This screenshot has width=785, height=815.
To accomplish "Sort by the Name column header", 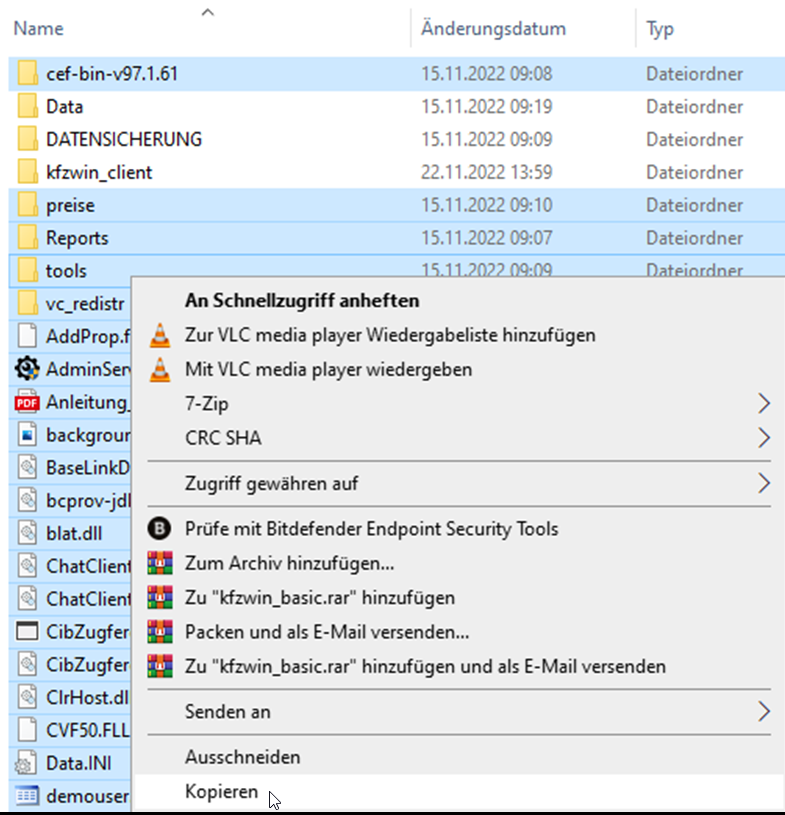I will (x=38, y=29).
